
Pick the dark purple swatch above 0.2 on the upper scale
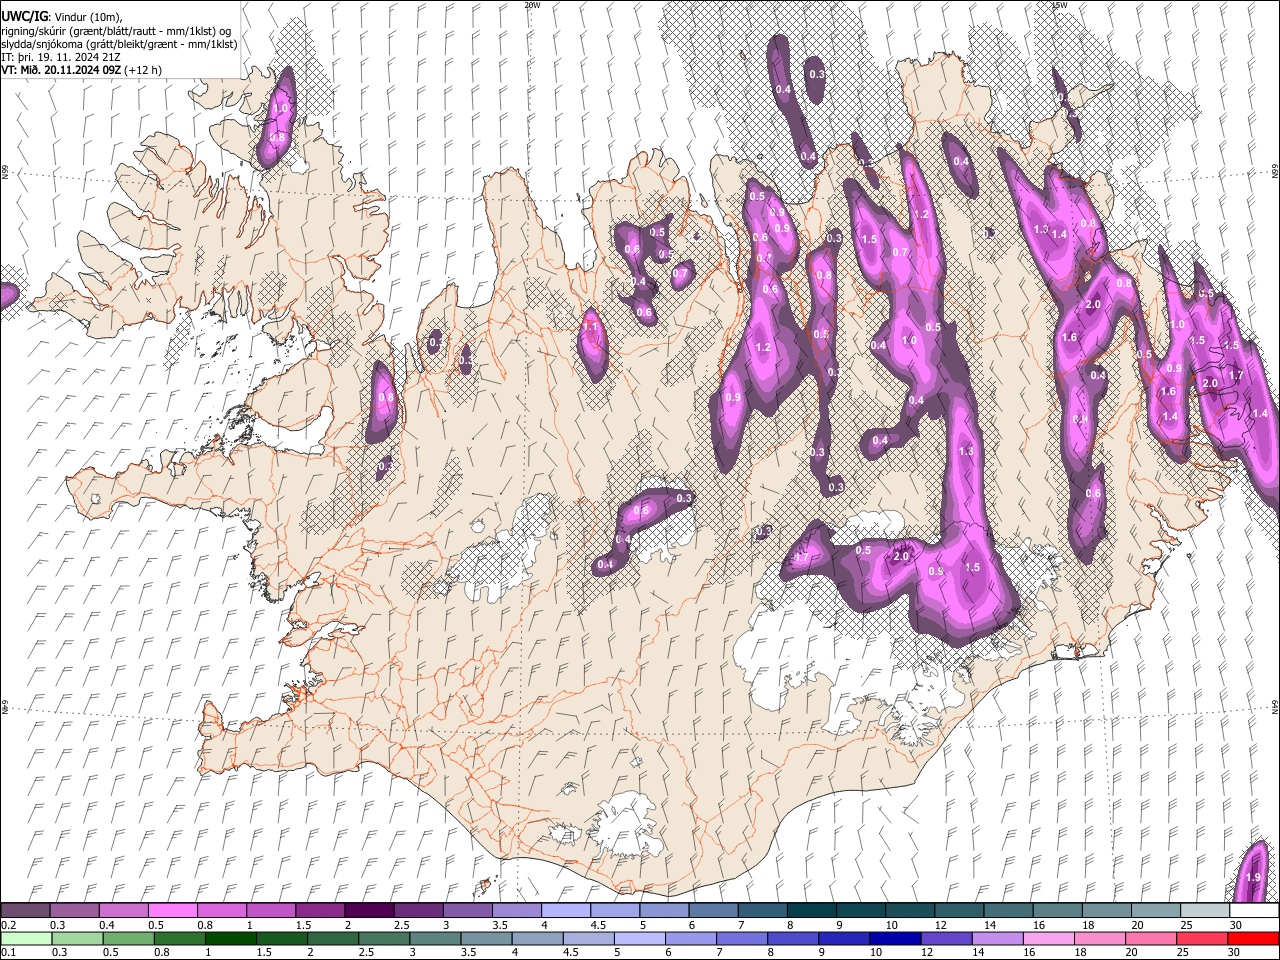point(25,911)
